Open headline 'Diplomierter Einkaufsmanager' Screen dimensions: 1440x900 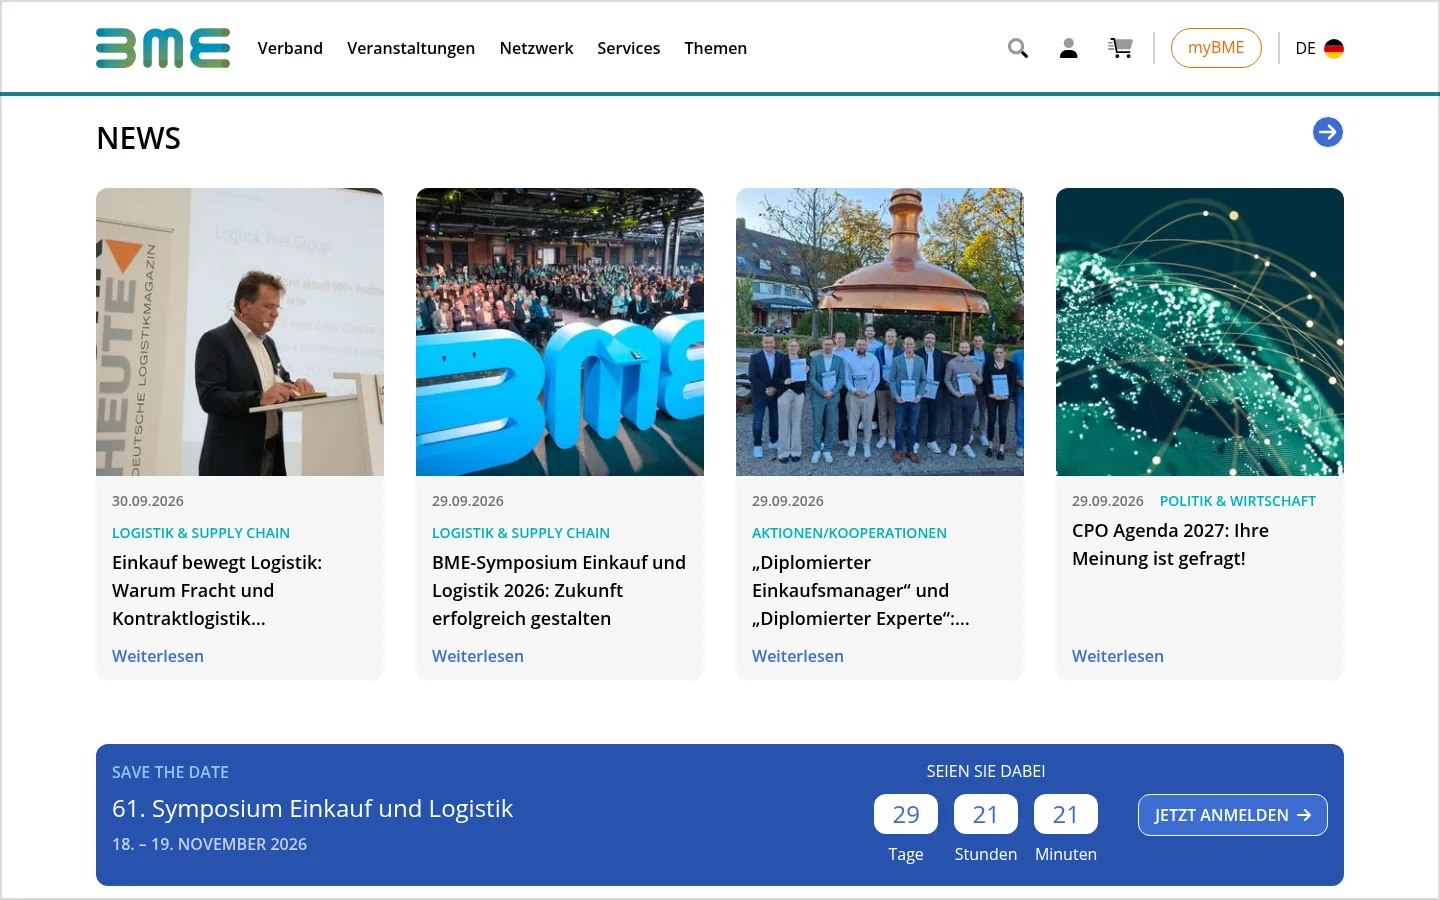coord(861,590)
